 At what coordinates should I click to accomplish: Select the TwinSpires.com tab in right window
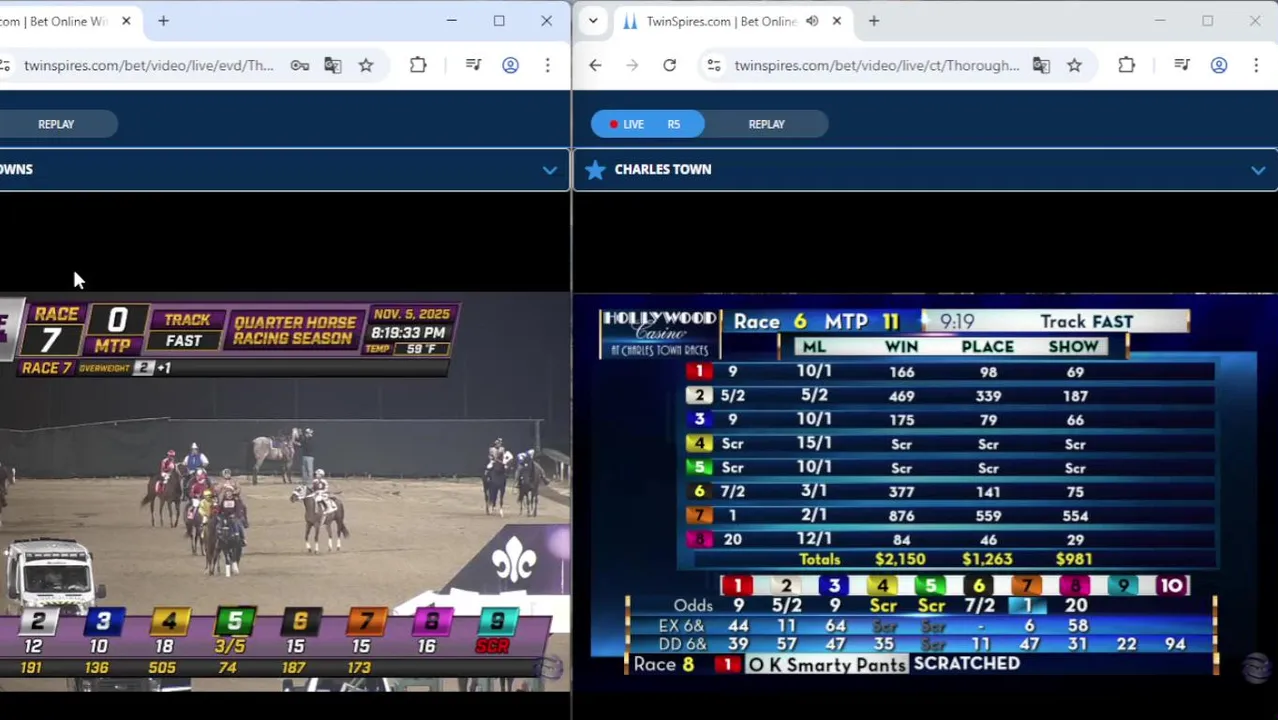click(721, 21)
